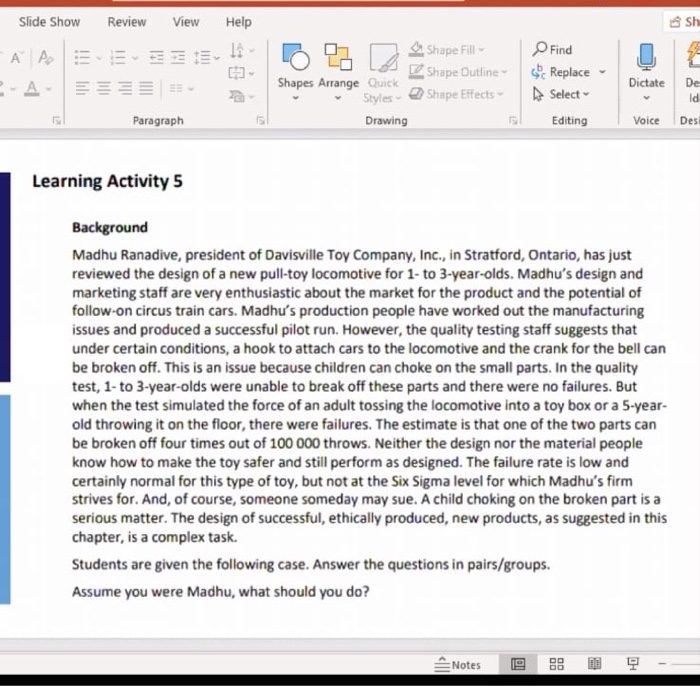Screen dimensions: 700x686
Task: Open the Slide Show tab
Action: [x=50, y=22]
